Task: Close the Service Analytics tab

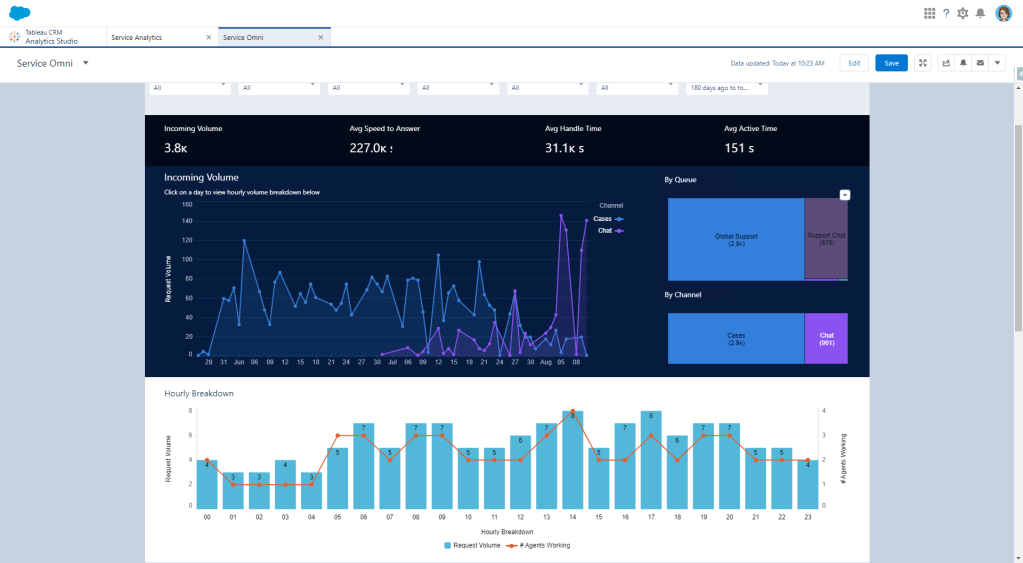Action: pos(208,37)
